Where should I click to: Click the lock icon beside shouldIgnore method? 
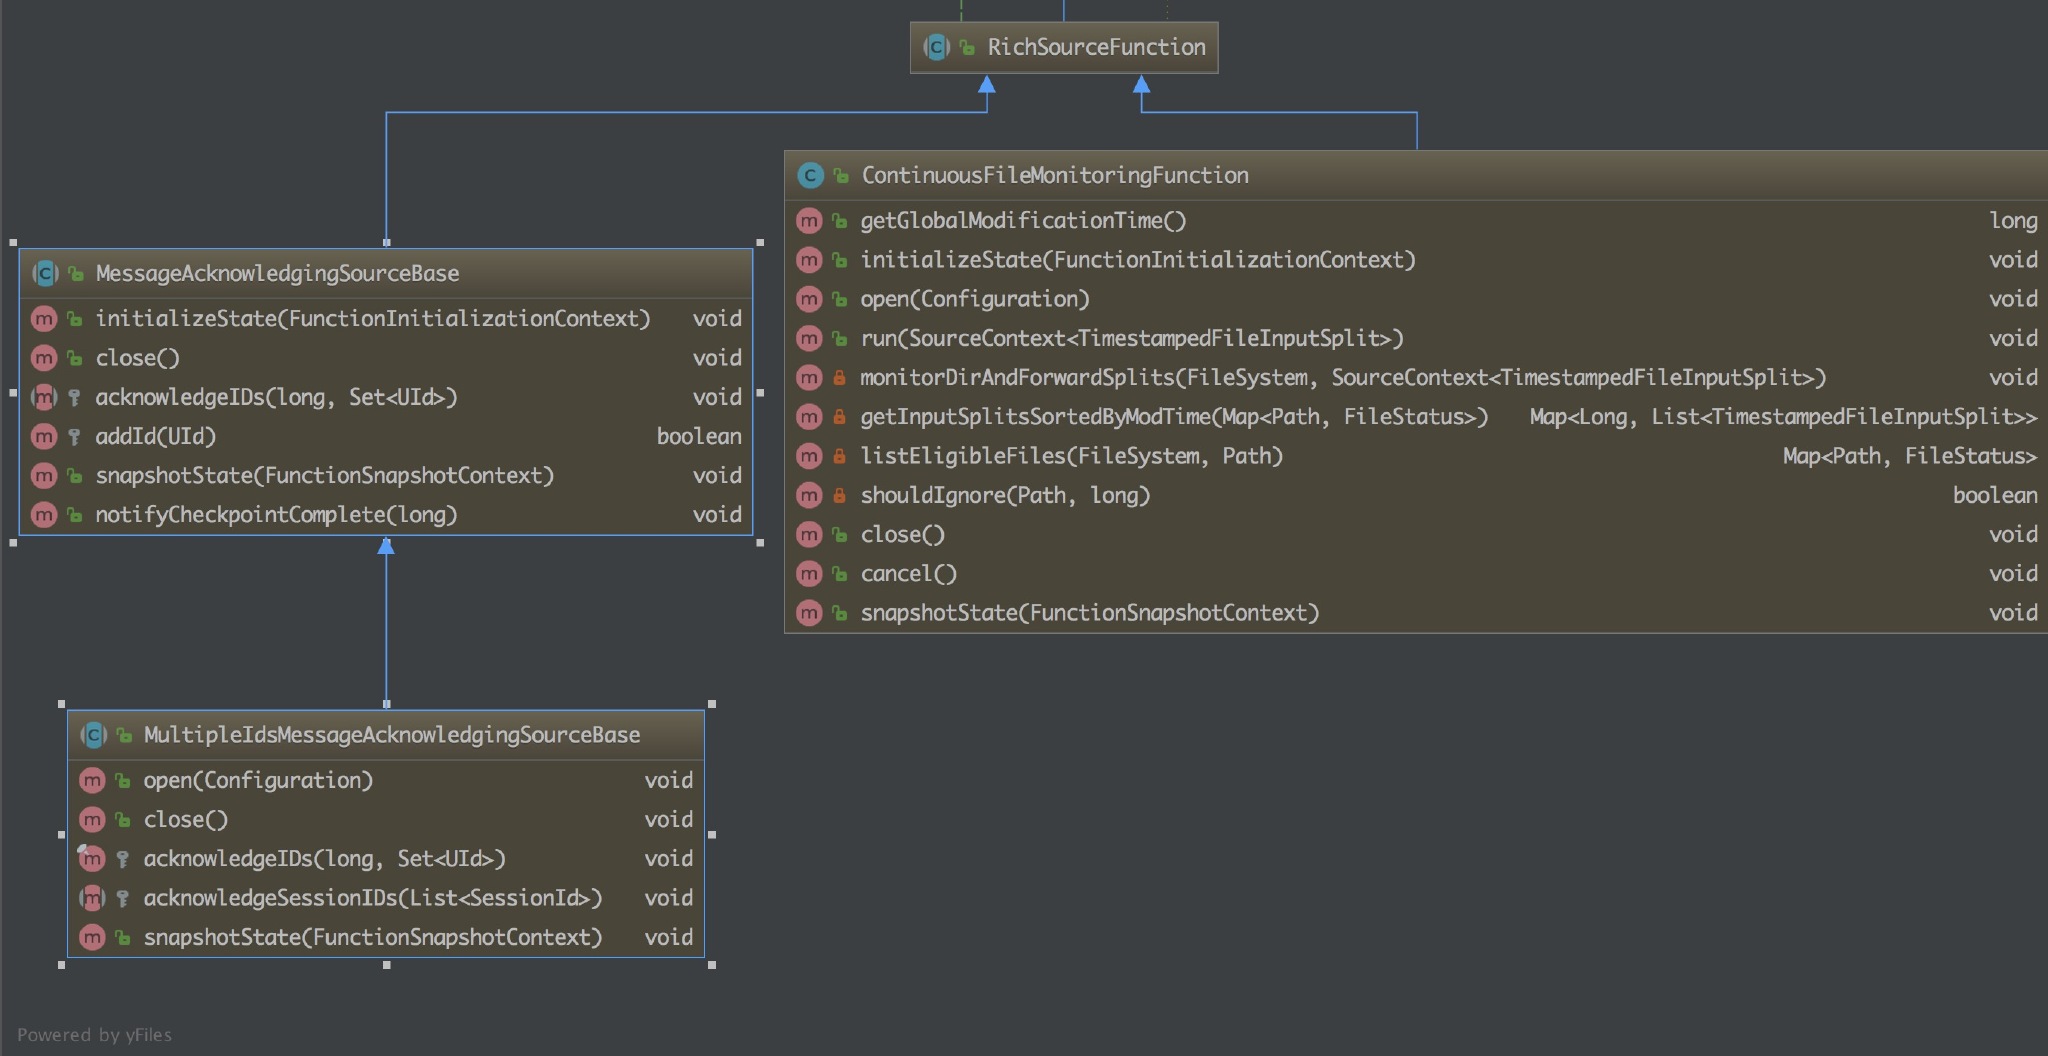pyautogui.click(x=839, y=496)
